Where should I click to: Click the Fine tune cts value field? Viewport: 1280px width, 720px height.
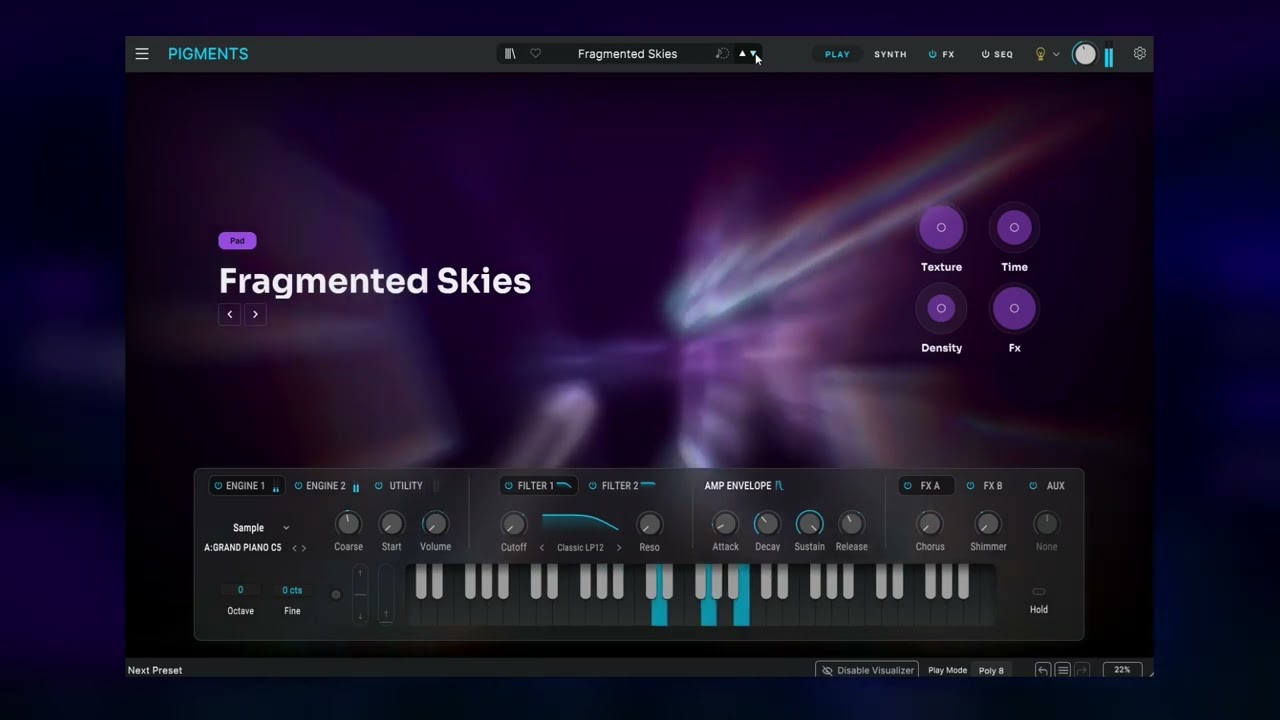point(292,590)
